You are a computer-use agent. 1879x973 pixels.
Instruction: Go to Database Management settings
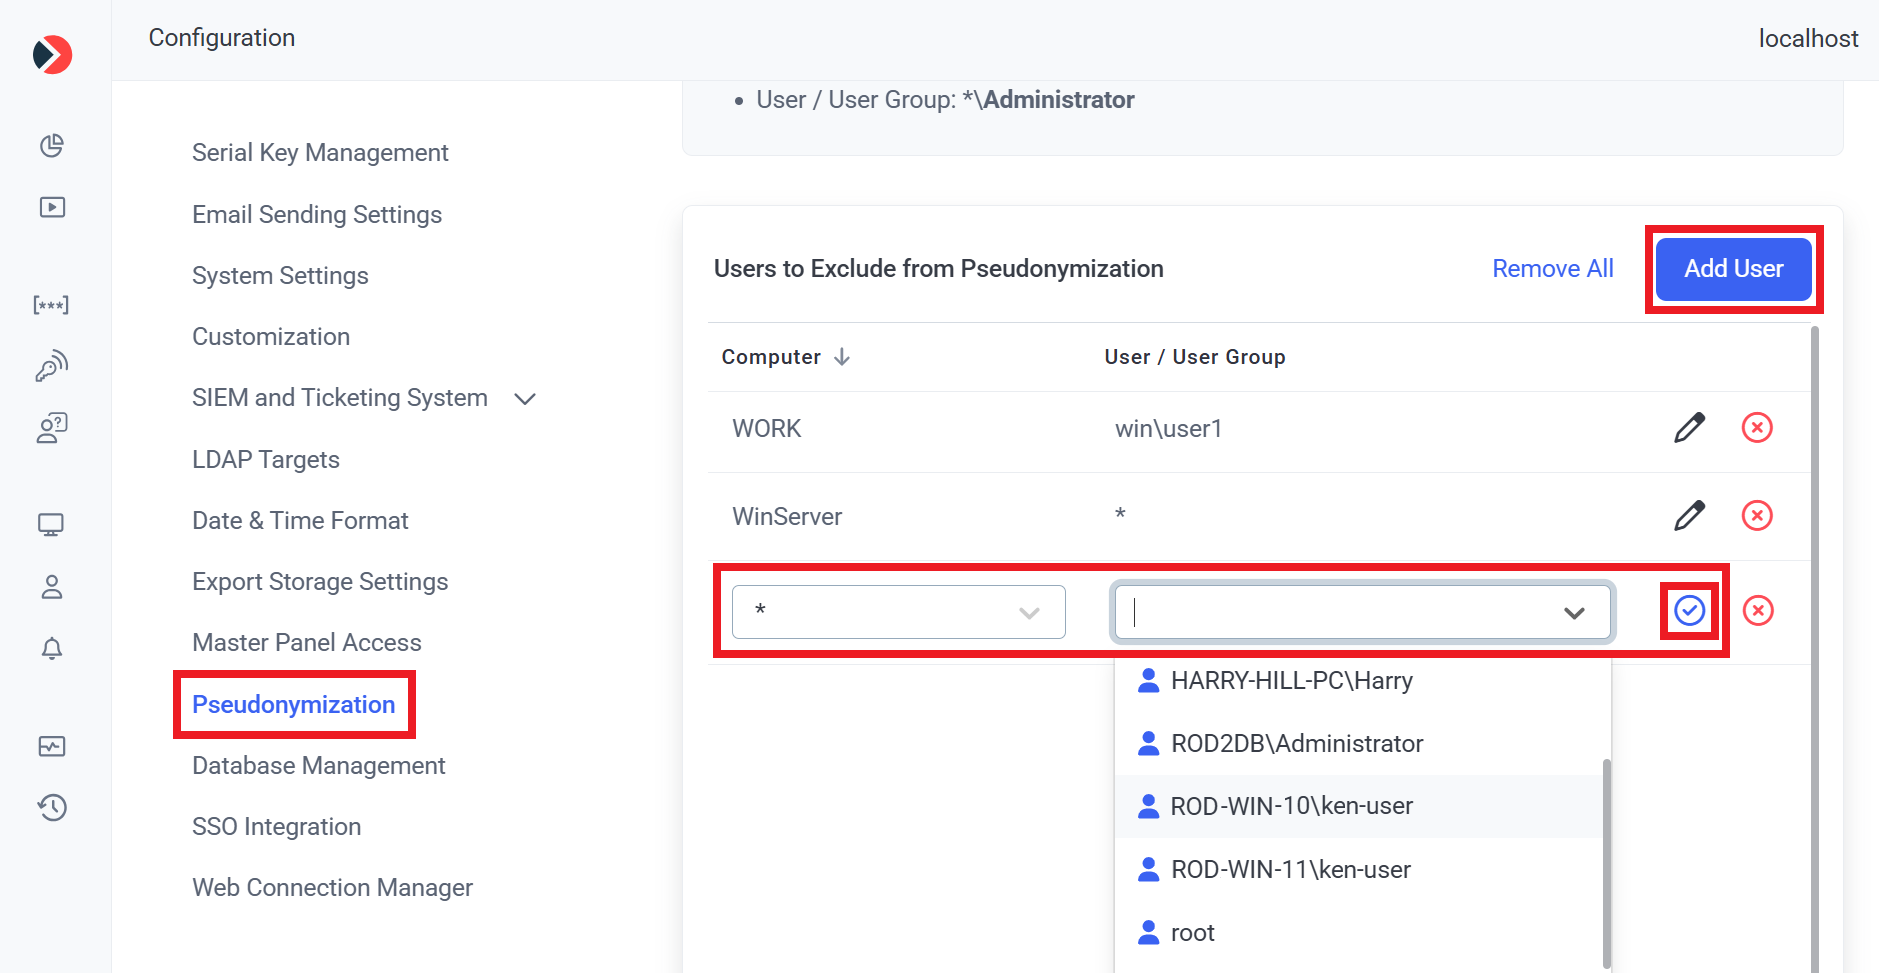(318, 766)
